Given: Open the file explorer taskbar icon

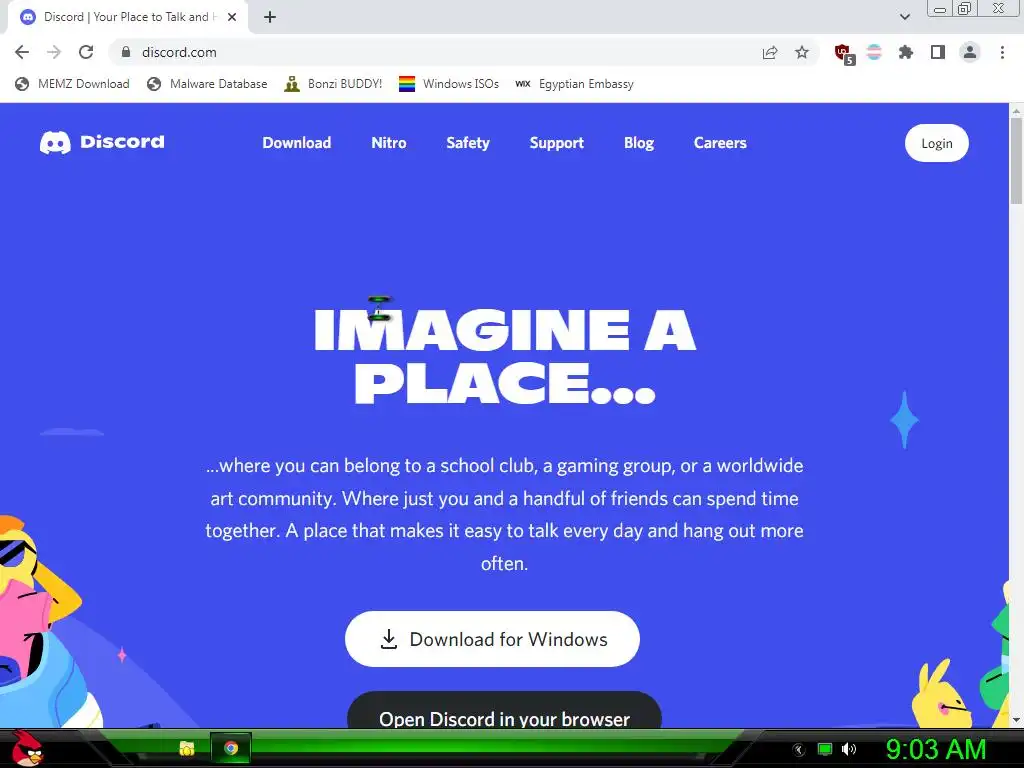Looking at the screenshot, I should tap(187, 748).
